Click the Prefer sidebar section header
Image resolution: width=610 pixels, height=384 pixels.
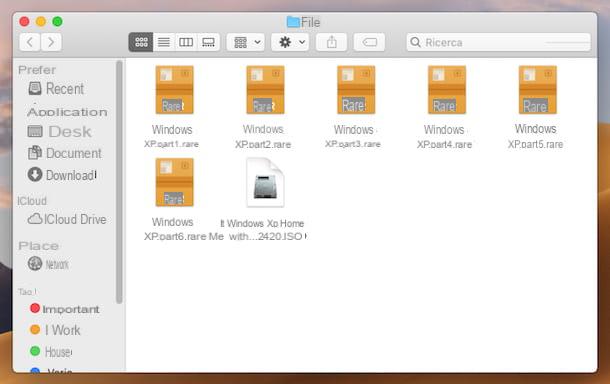coord(37,70)
